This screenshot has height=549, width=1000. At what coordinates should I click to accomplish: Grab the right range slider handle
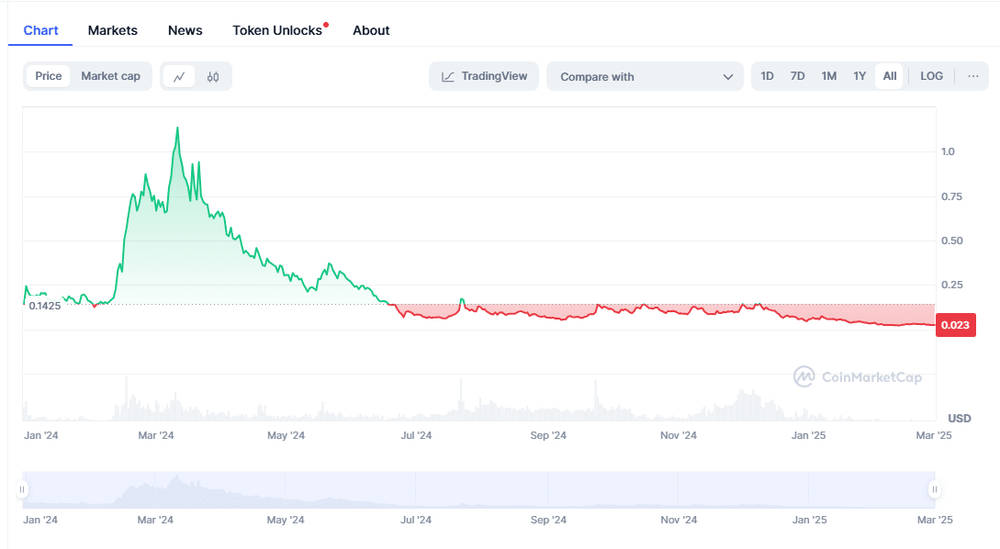[934, 490]
